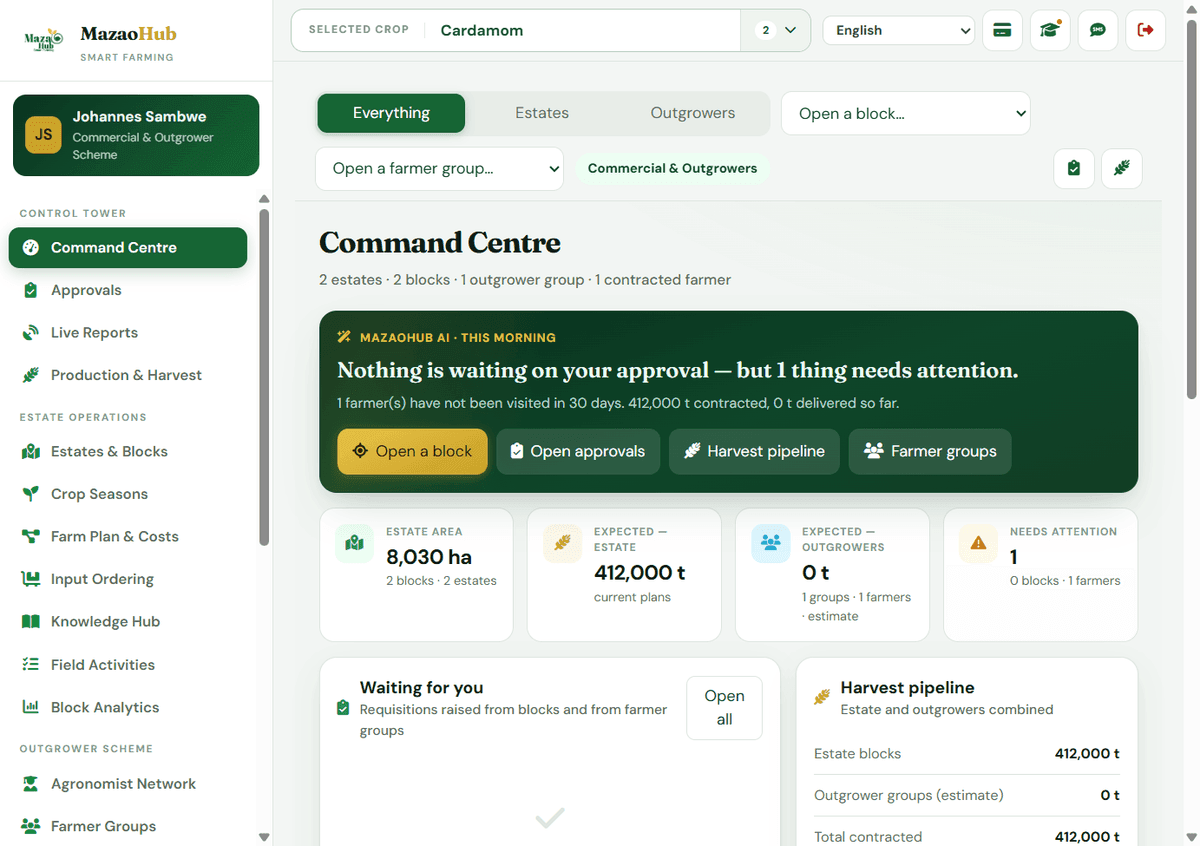The height and width of the screenshot is (846, 1200).
Task: Click the red logout icon
Action: 1146,30
